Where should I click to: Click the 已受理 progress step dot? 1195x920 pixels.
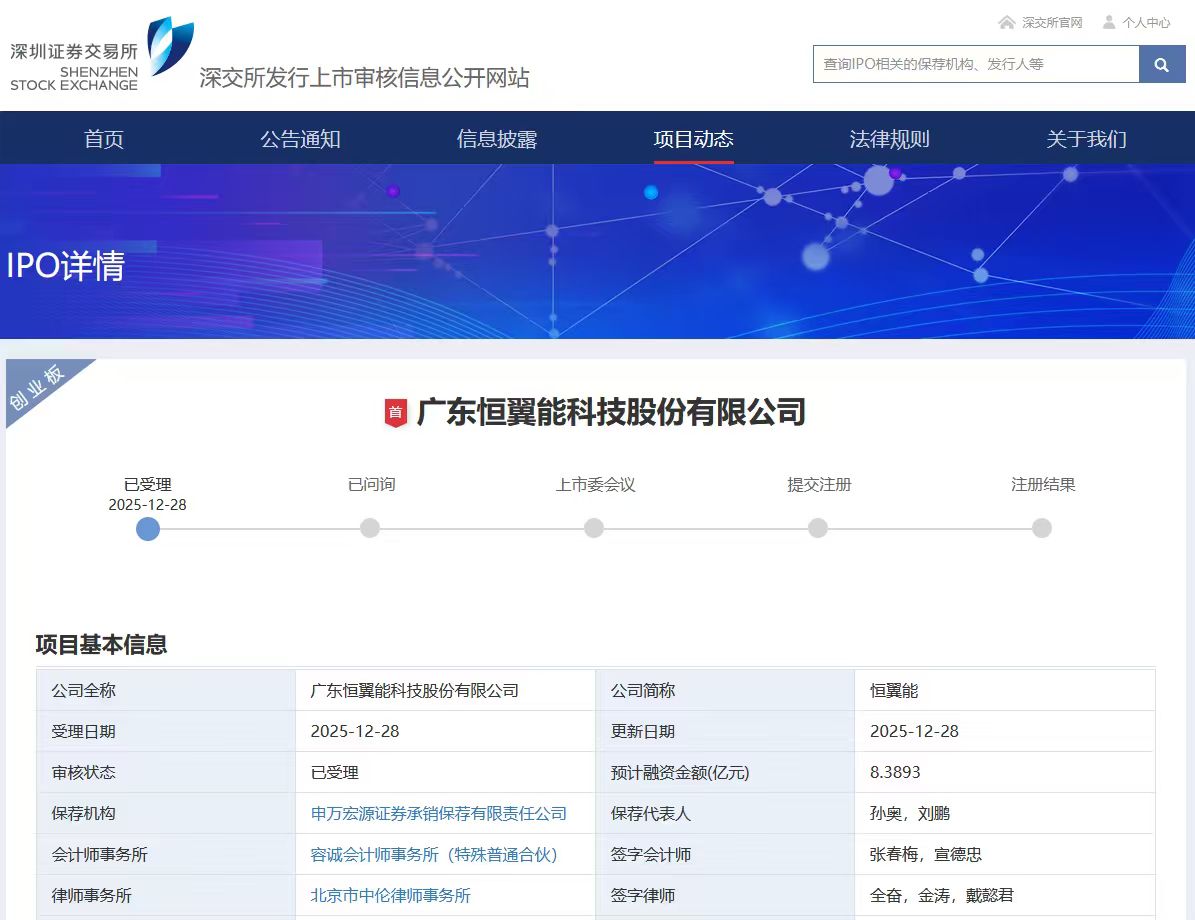(148, 528)
